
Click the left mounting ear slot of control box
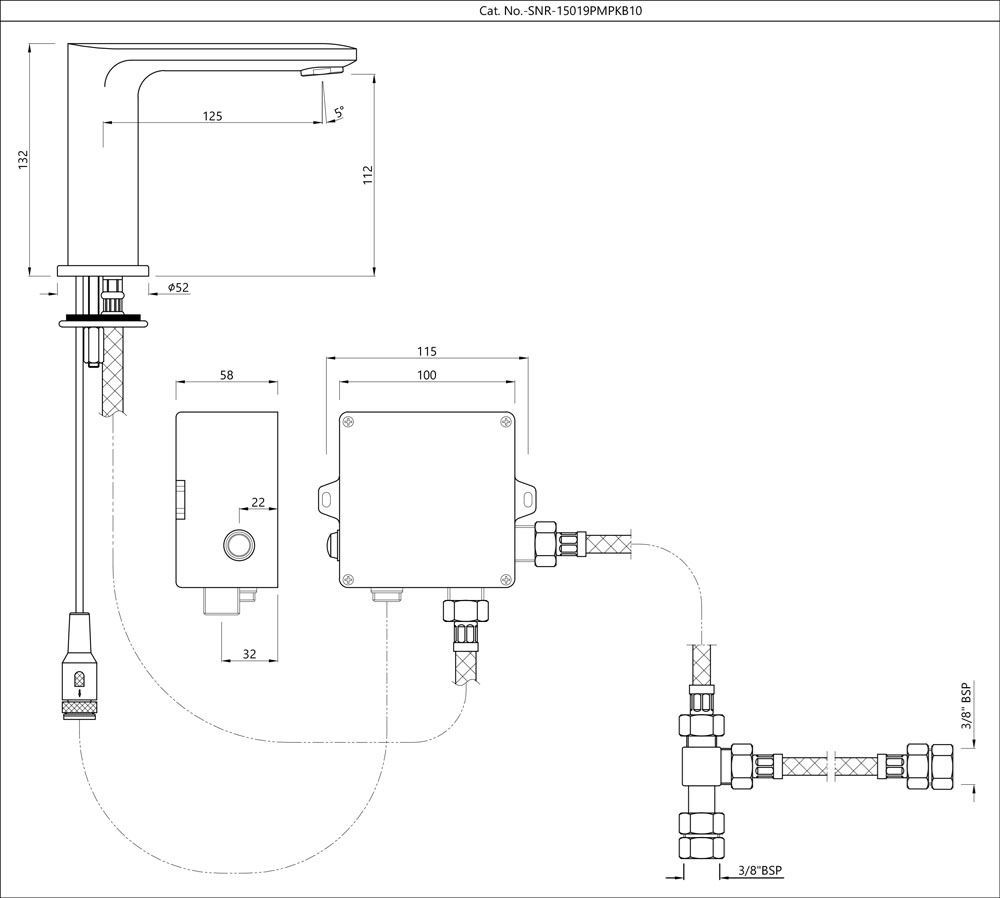(327, 496)
